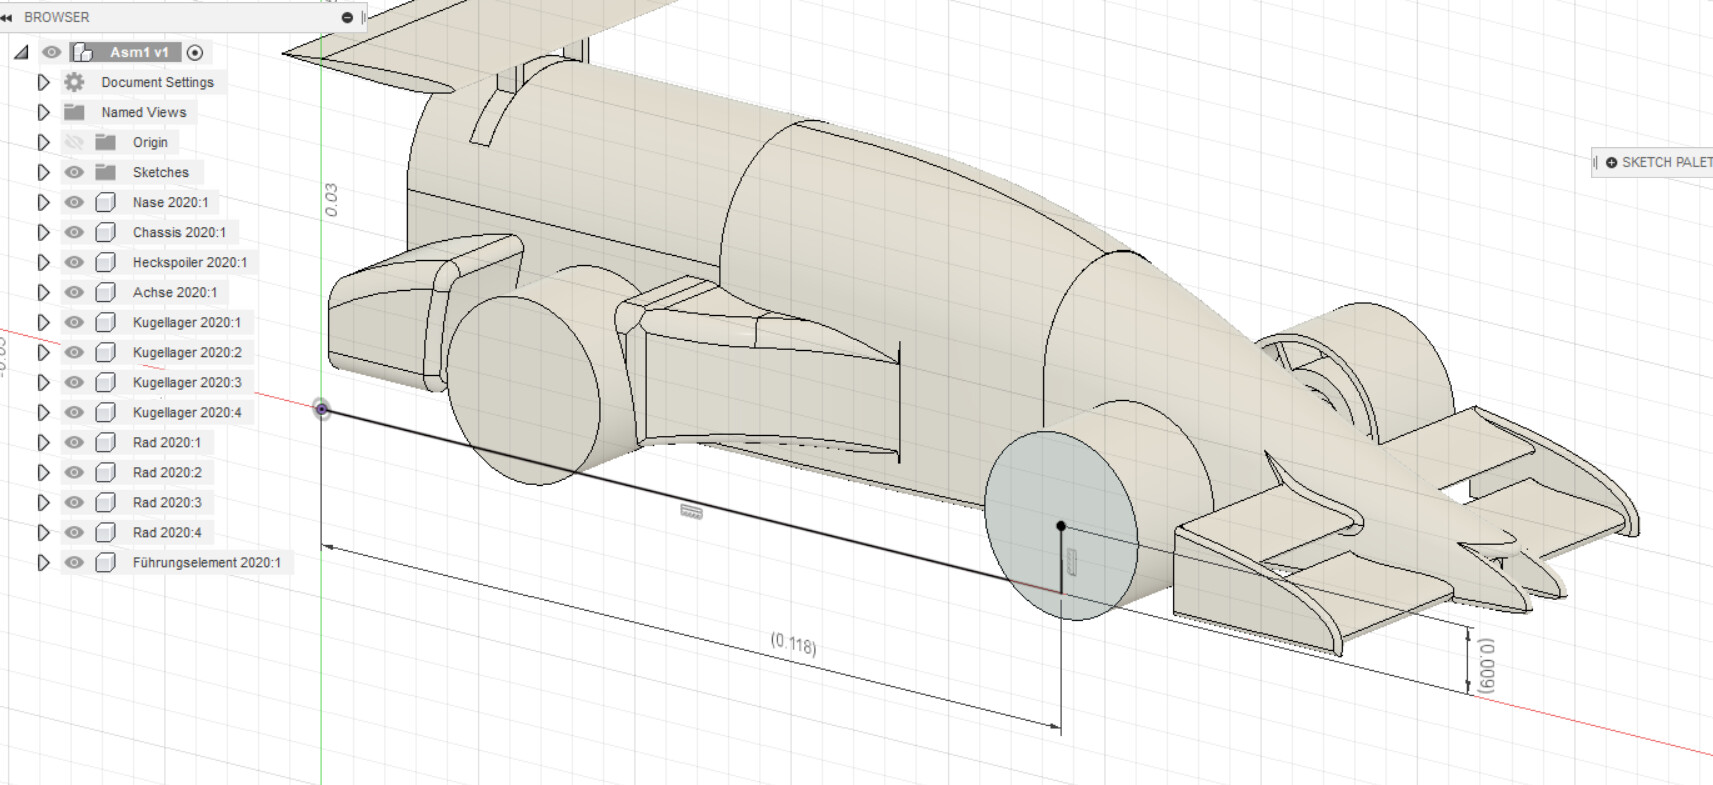
Task: Click the Rad 2020:1 component icon
Action: 106,442
